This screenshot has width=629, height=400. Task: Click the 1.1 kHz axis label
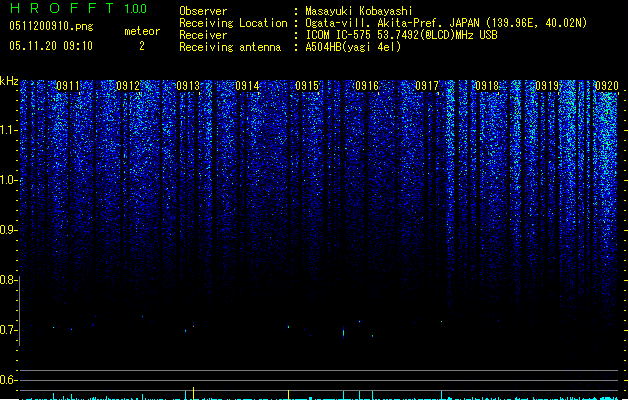(x=9, y=130)
